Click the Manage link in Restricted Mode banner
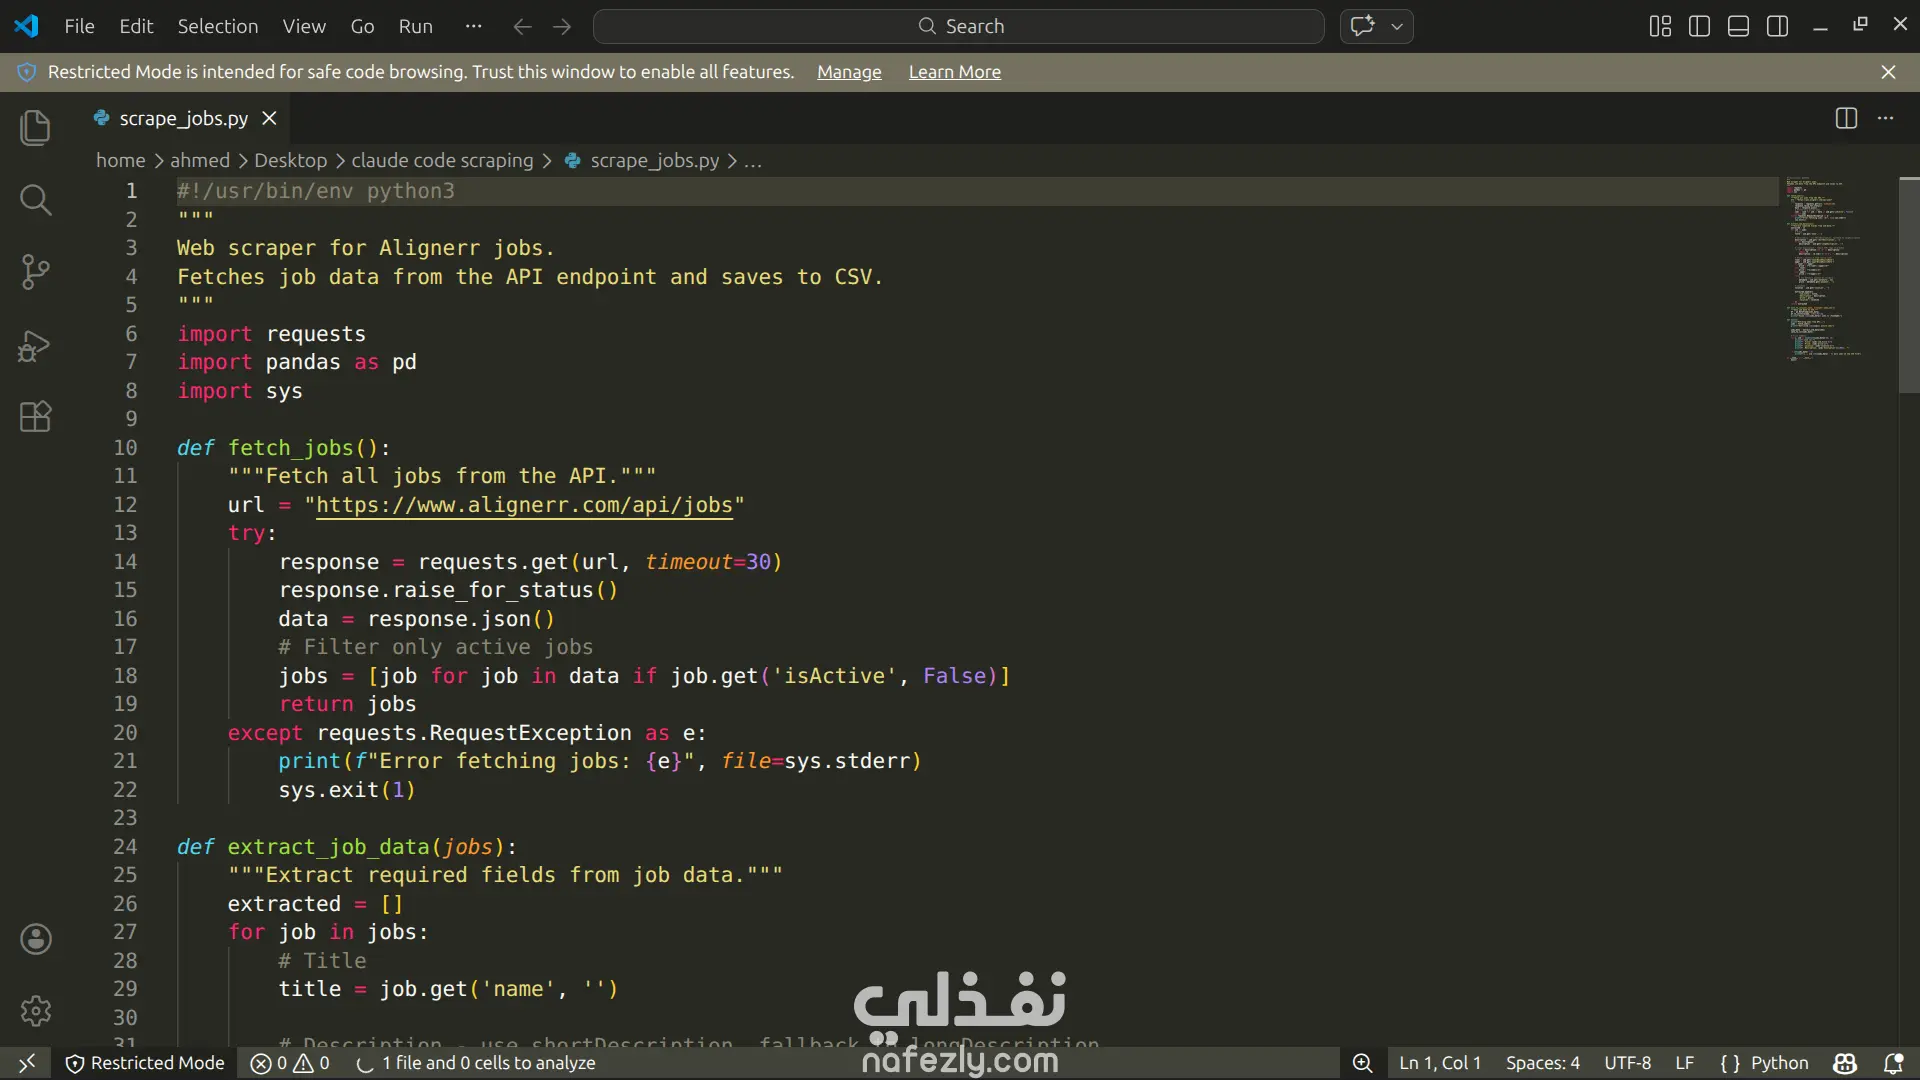1920x1080 pixels. coord(848,72)
